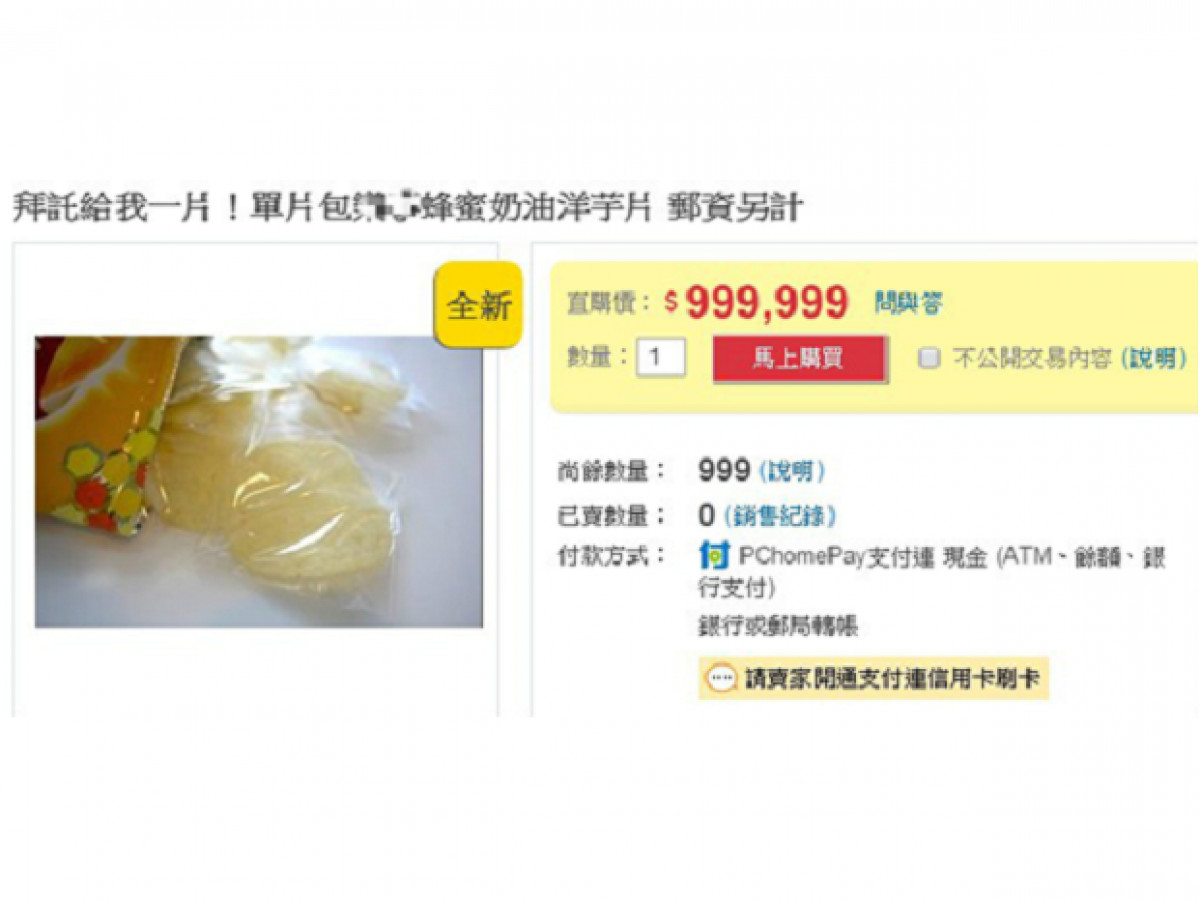Click the $999,999 price text

[x=757, y=302]
